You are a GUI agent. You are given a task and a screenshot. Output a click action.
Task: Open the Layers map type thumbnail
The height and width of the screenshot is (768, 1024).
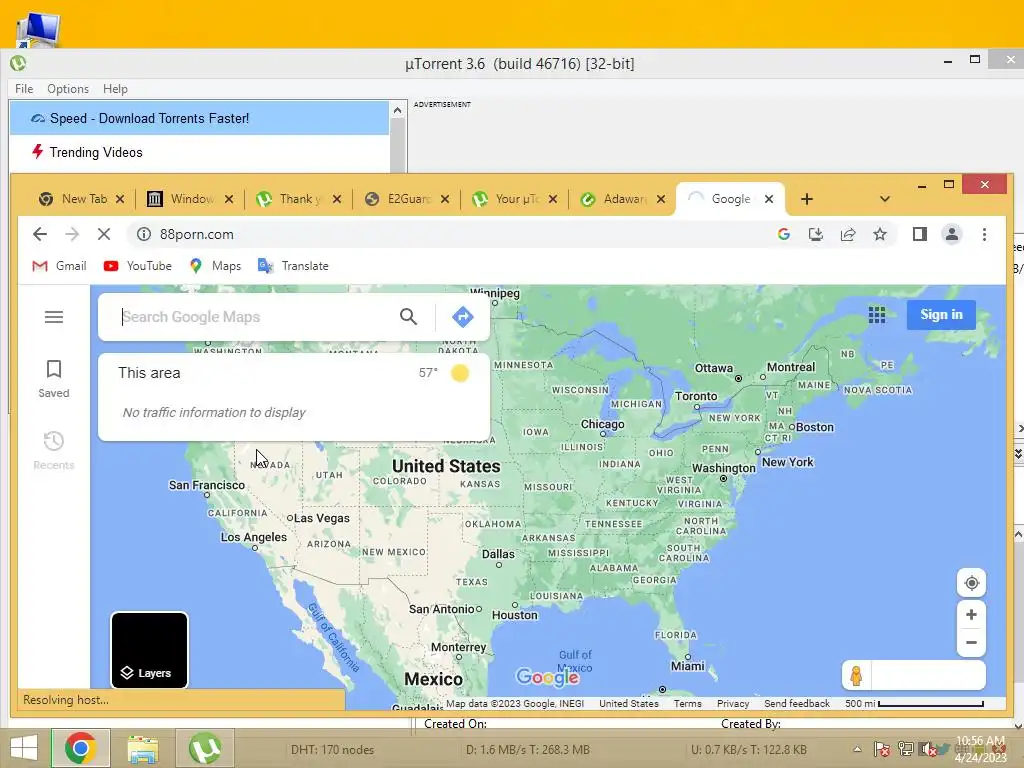point(150,650)
